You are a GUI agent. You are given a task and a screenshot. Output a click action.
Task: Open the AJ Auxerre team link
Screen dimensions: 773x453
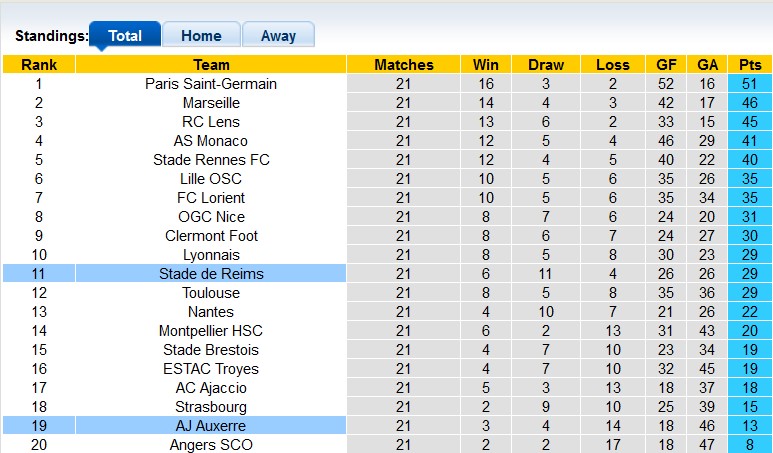211,426
